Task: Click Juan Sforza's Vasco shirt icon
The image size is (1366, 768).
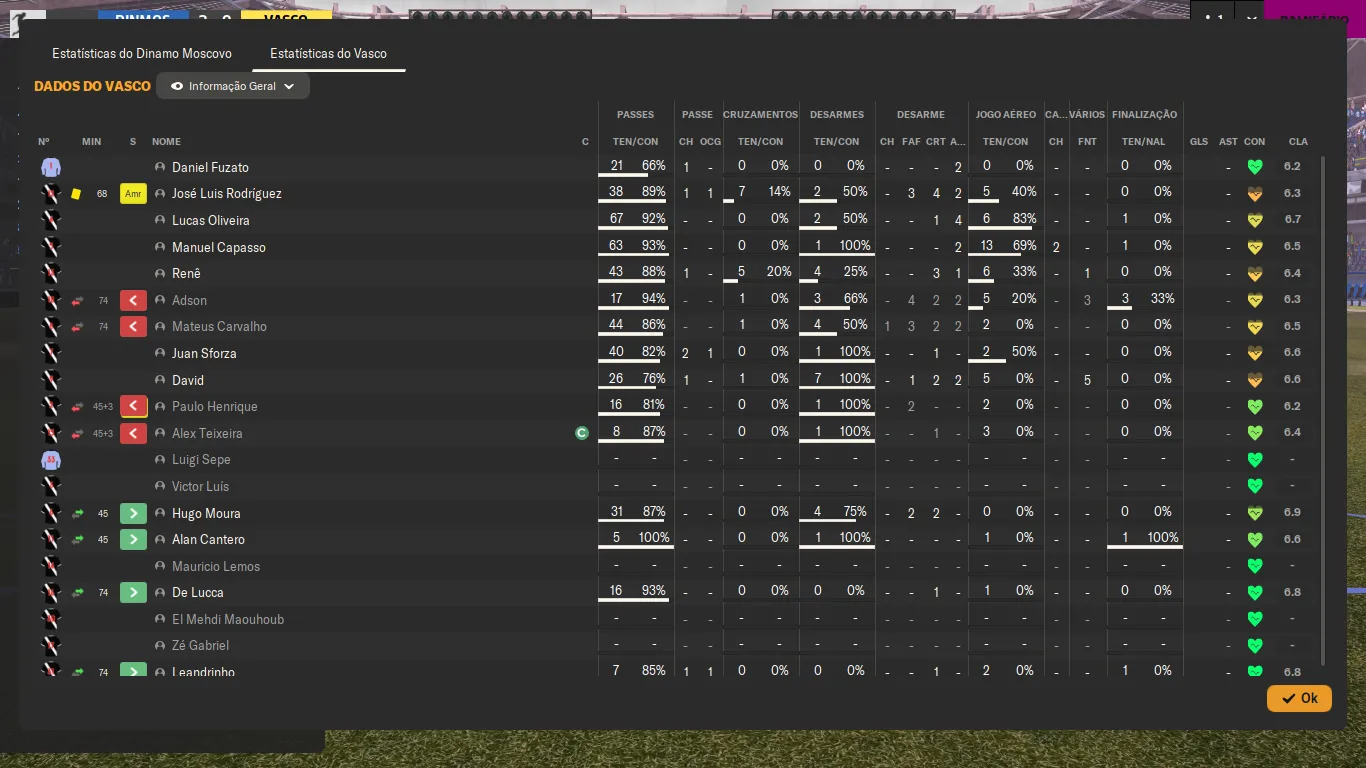Action: tap(51, 353)
